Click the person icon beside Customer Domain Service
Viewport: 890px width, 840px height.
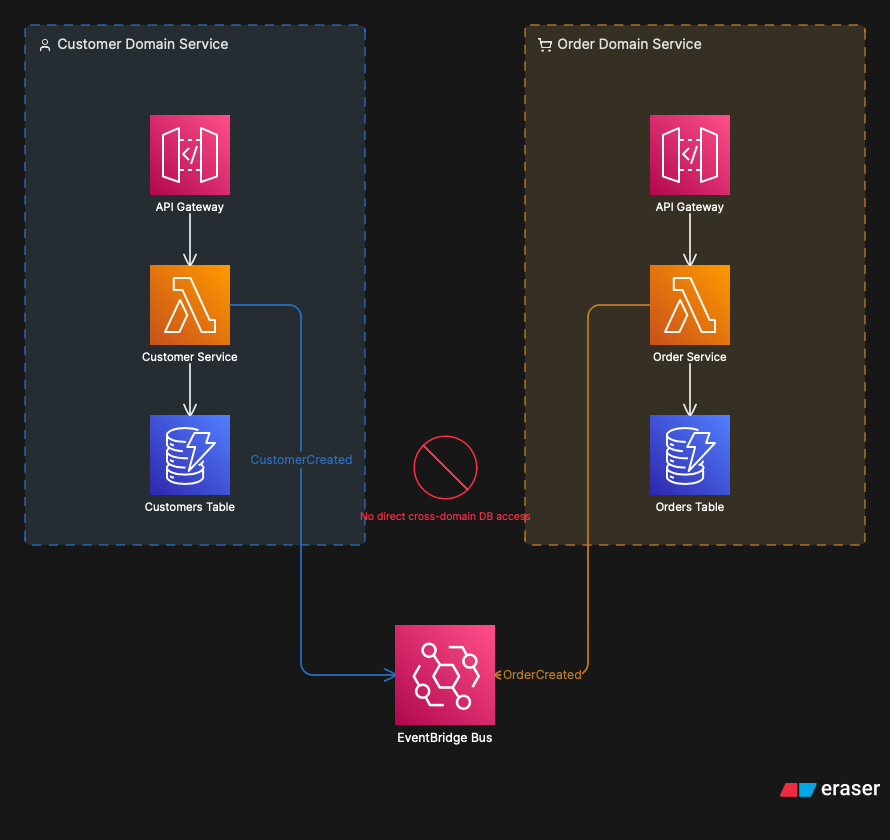pyautogui.click(x=45, y=45)
